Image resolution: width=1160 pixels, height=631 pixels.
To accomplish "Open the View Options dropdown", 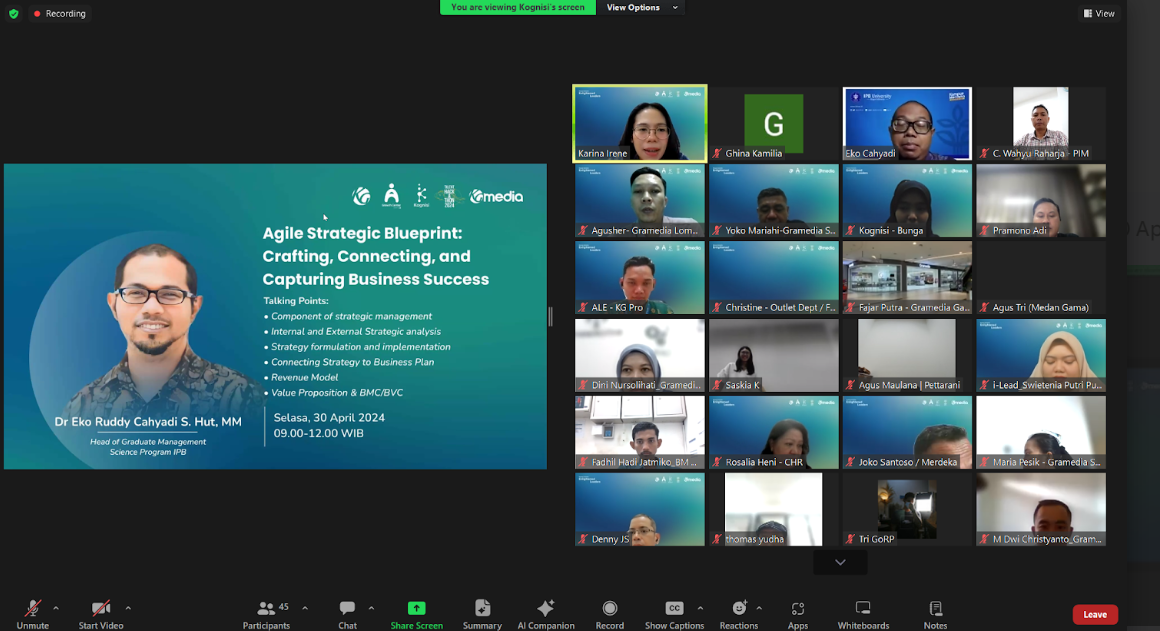I will (641, 7).
